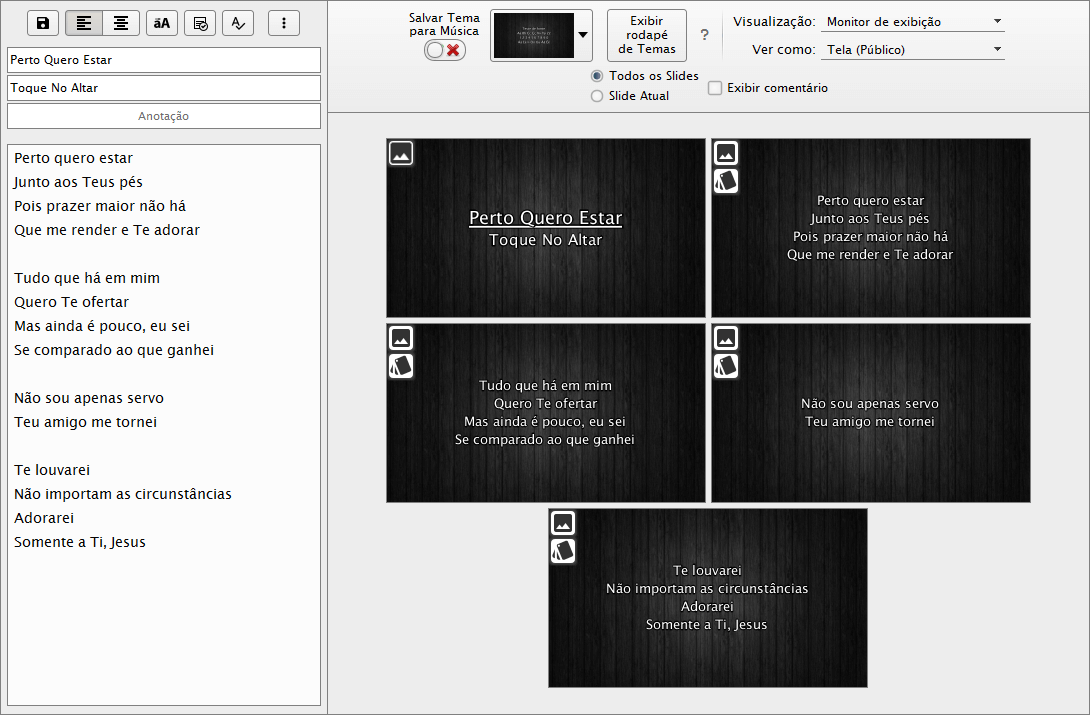1090x715 pixels.
Task: Select the center-align text button
Action: [x=120, y=23]
